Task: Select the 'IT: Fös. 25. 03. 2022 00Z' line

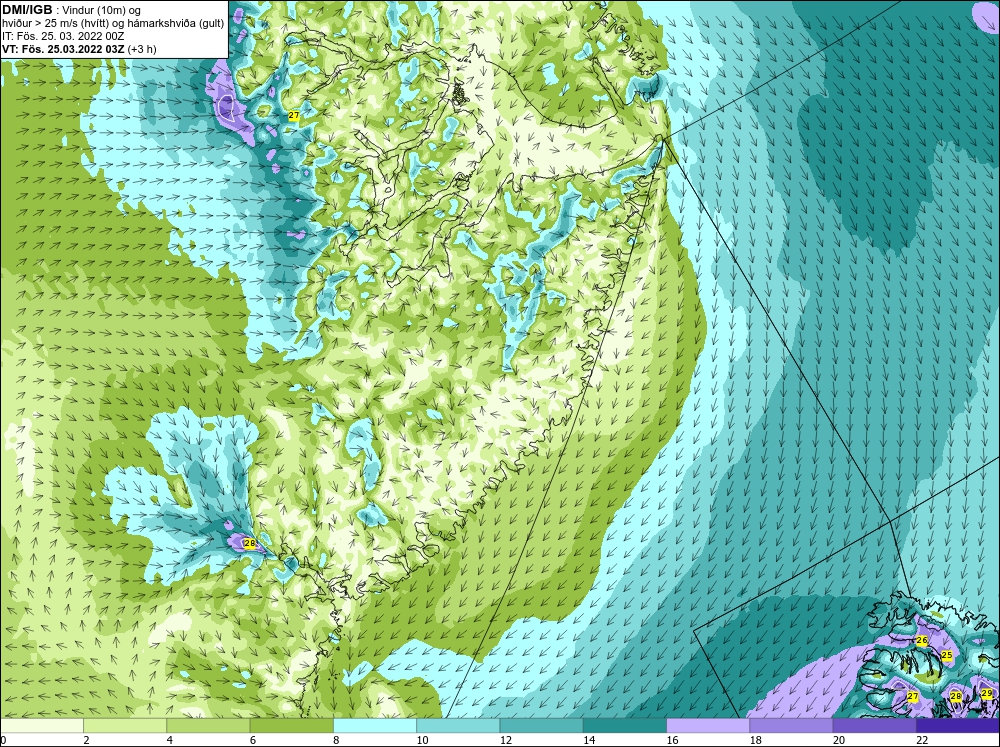Action: click(x=63, y=36)
